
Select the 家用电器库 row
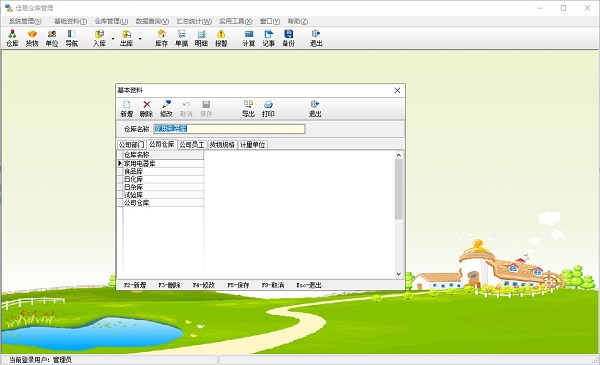163,163
